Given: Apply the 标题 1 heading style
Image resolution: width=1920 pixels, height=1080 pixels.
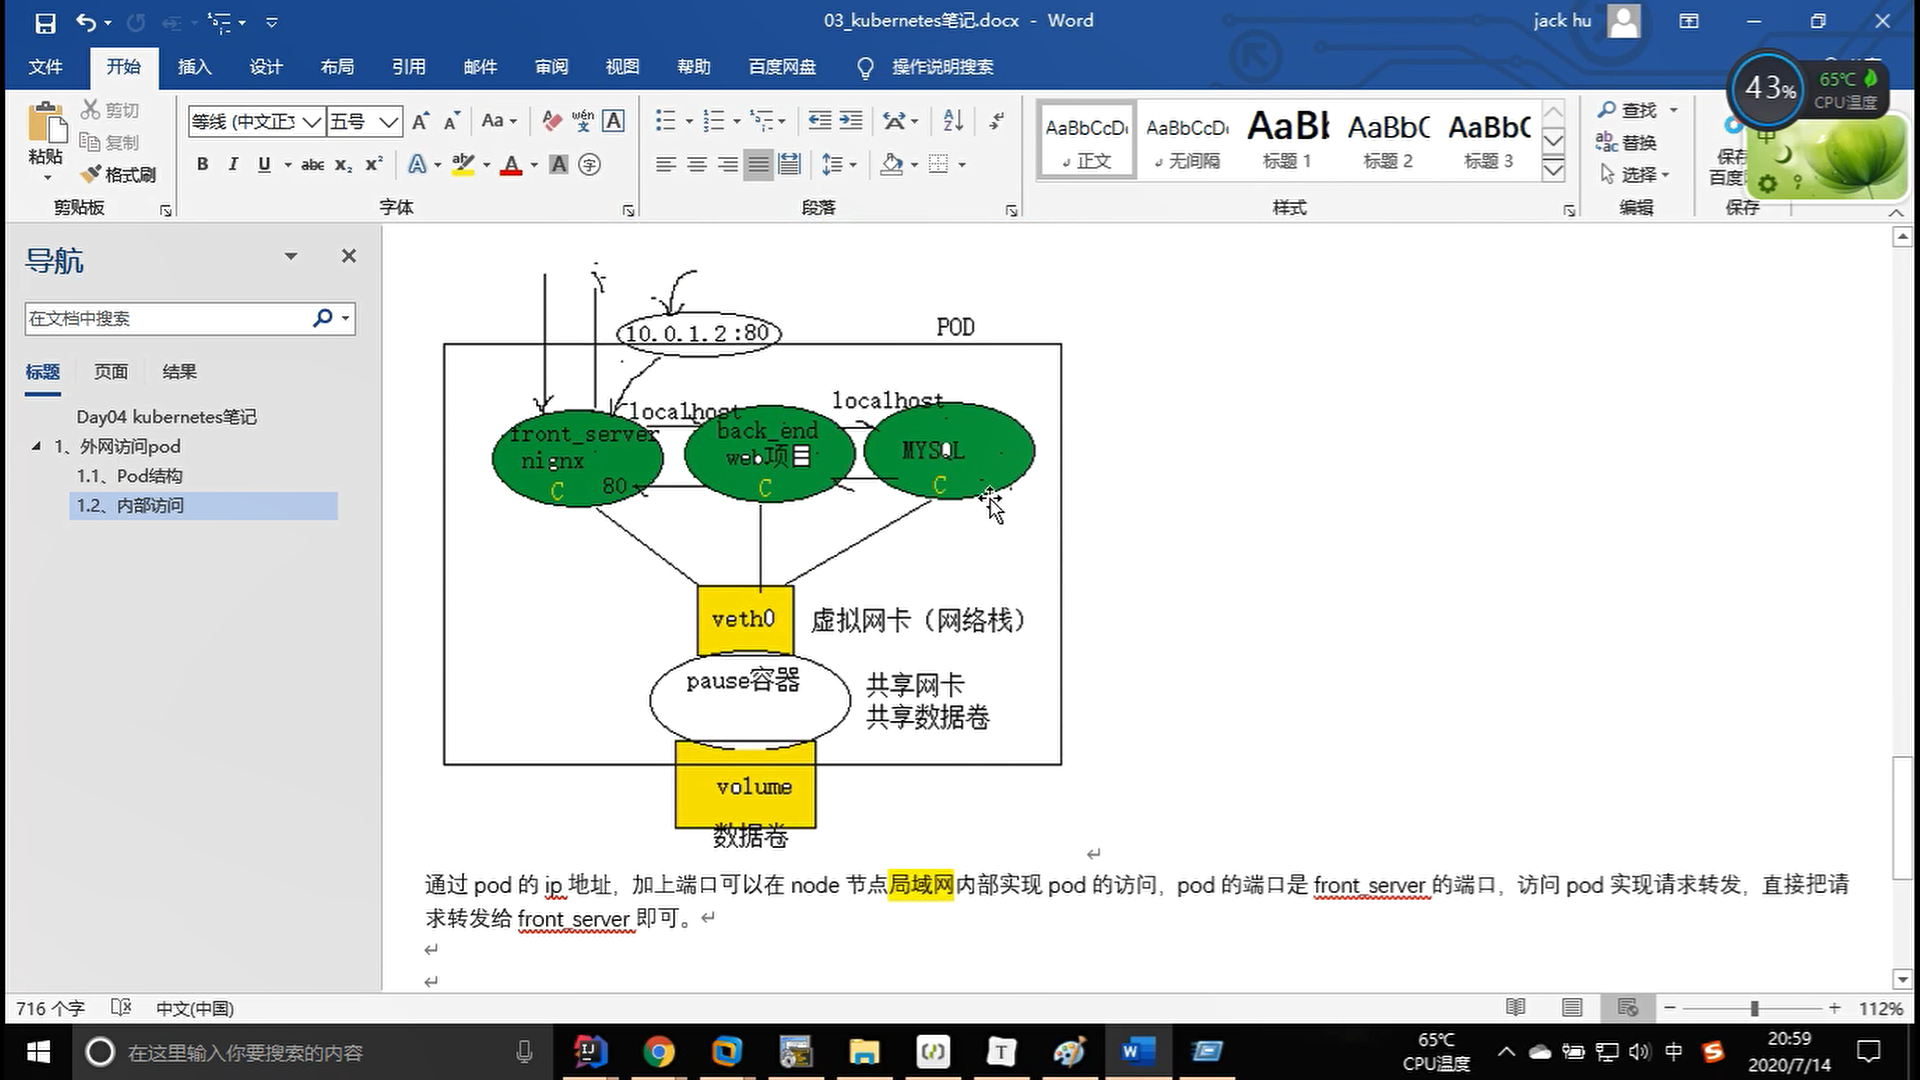Looking at the screenshot, I should click(1287, 140).
